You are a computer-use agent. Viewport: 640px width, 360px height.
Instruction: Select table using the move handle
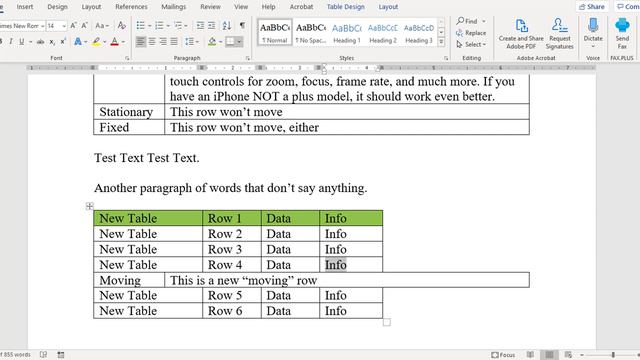pyautogui.click(x=90, y=206)
